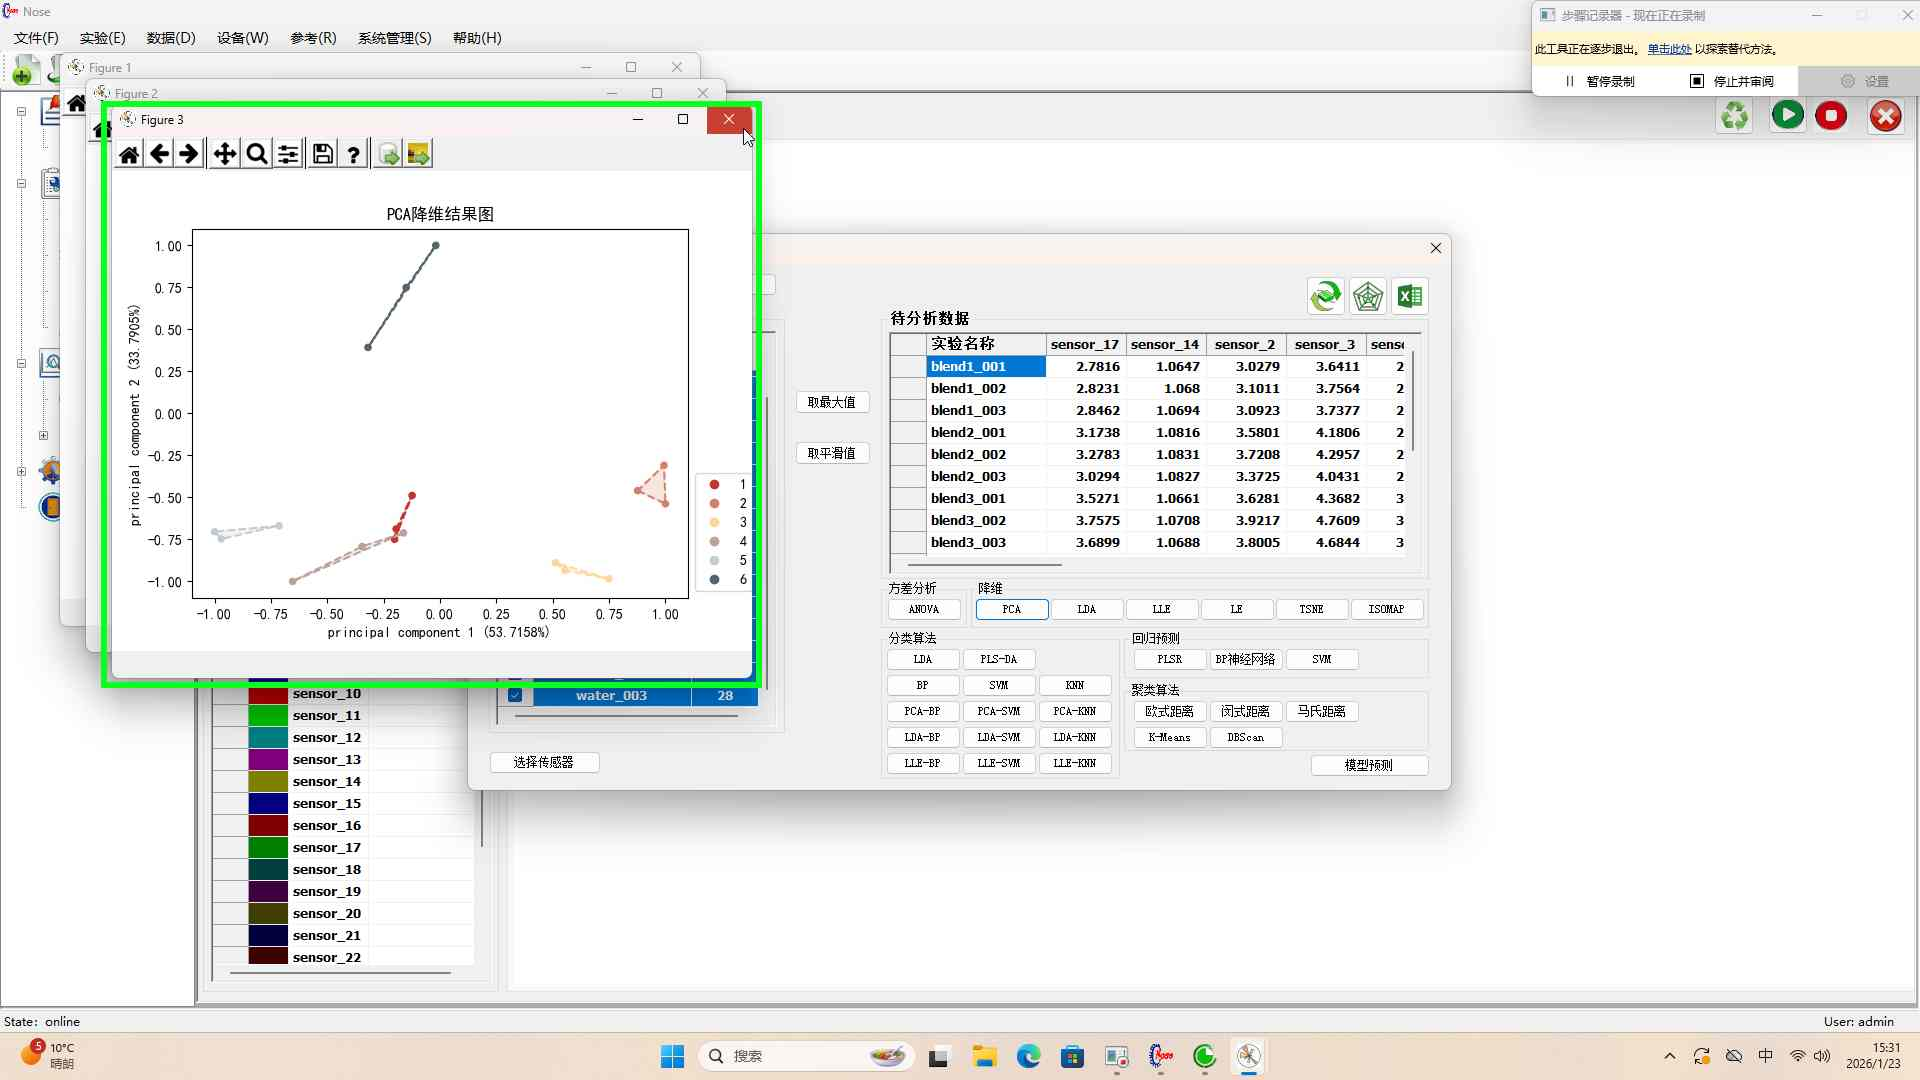This screenshot has height=1080, width=1920.
Task: Export data with the Excel icon
Action: click(1410, 296)
